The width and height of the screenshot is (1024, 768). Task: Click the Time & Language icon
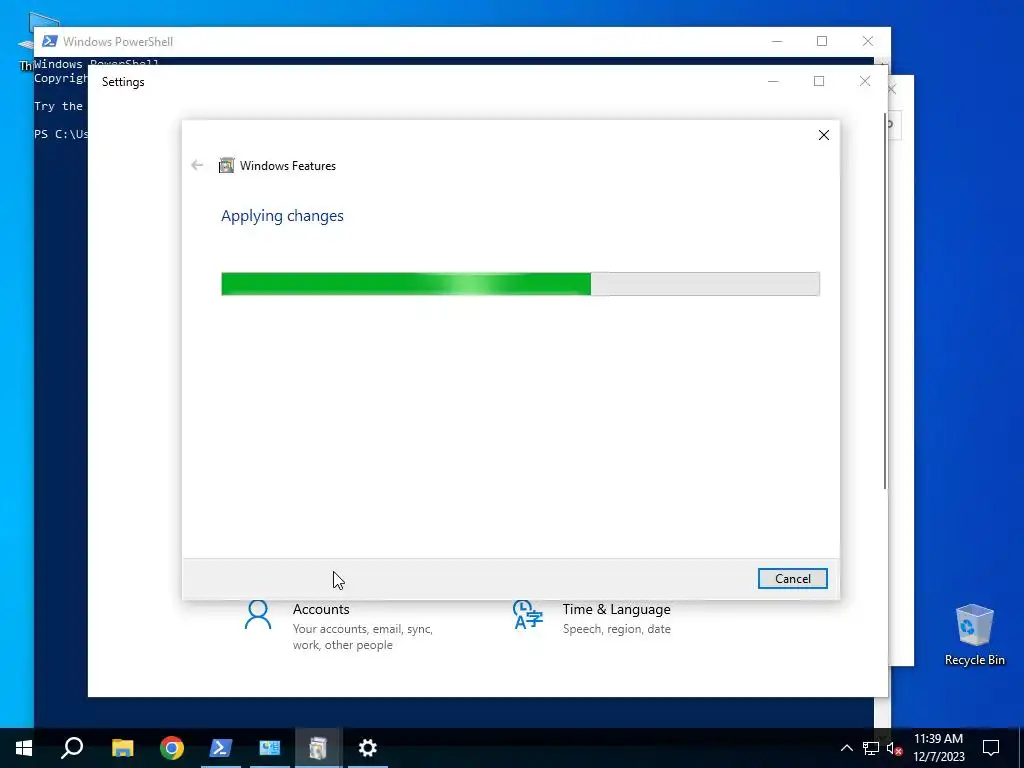click(x=528, y=615)
